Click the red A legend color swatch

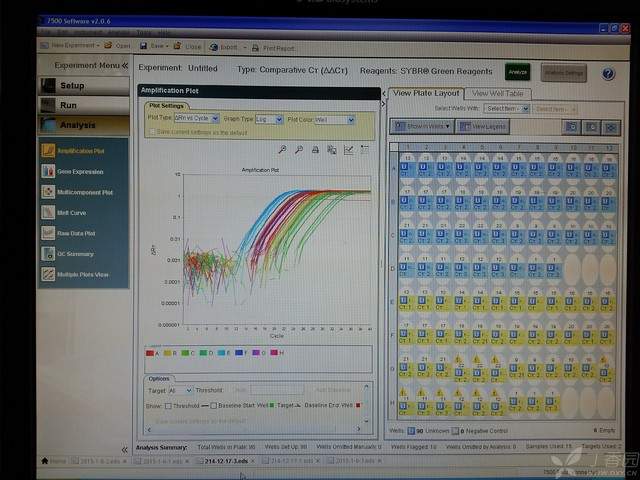tap(150, 353)
